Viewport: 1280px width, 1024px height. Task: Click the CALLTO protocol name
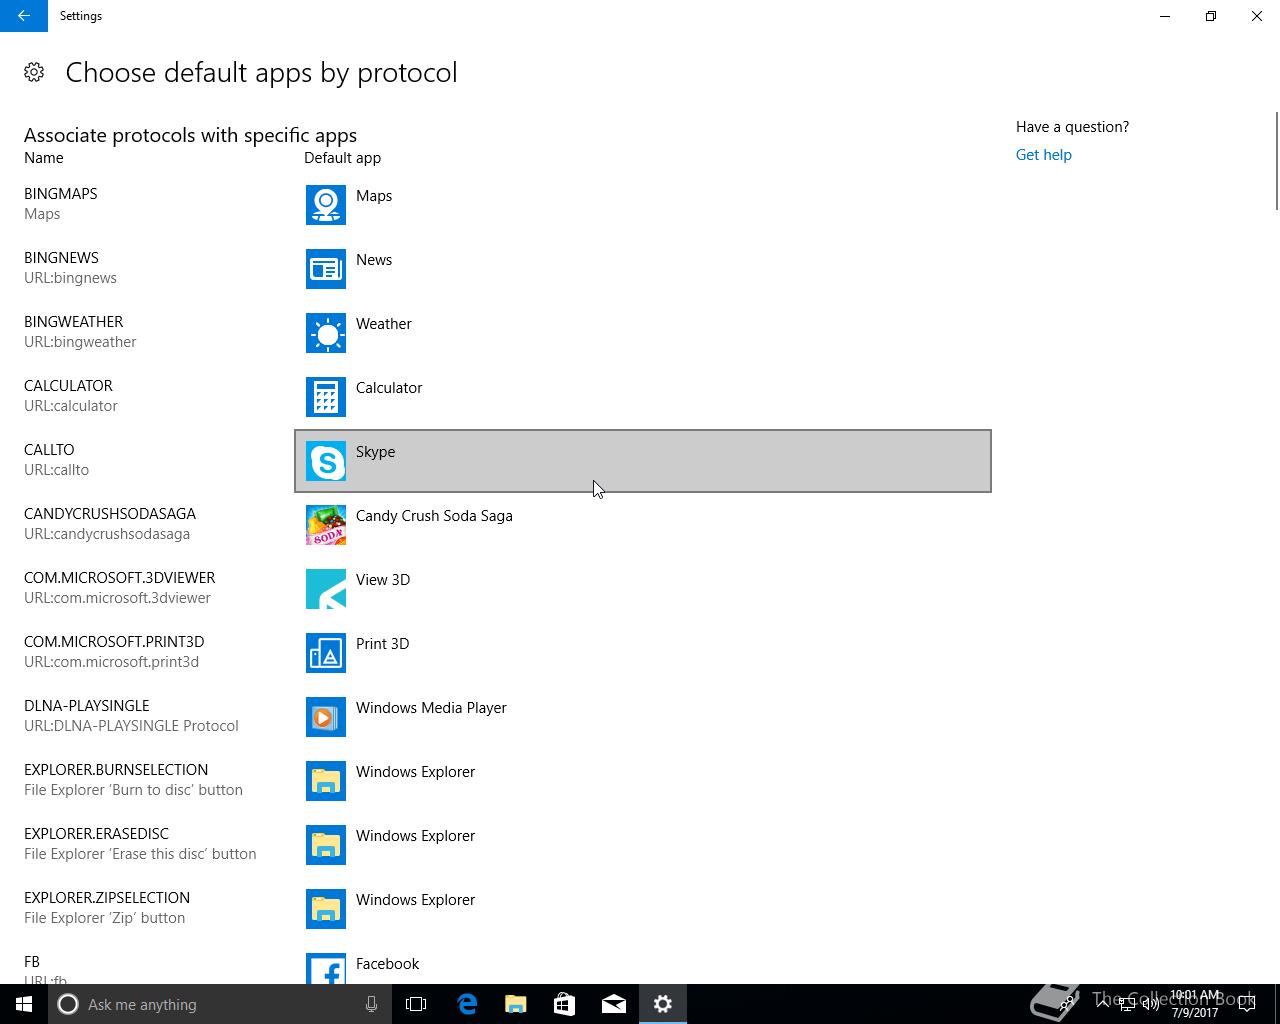pyautogui.click(x=49, y=450)
